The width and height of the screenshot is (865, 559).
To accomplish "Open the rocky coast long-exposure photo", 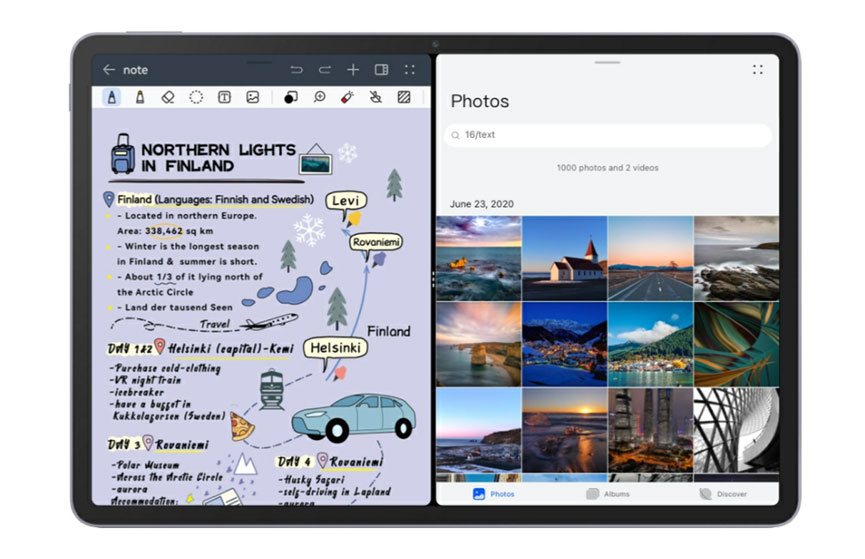I will (x=736, y=258).
